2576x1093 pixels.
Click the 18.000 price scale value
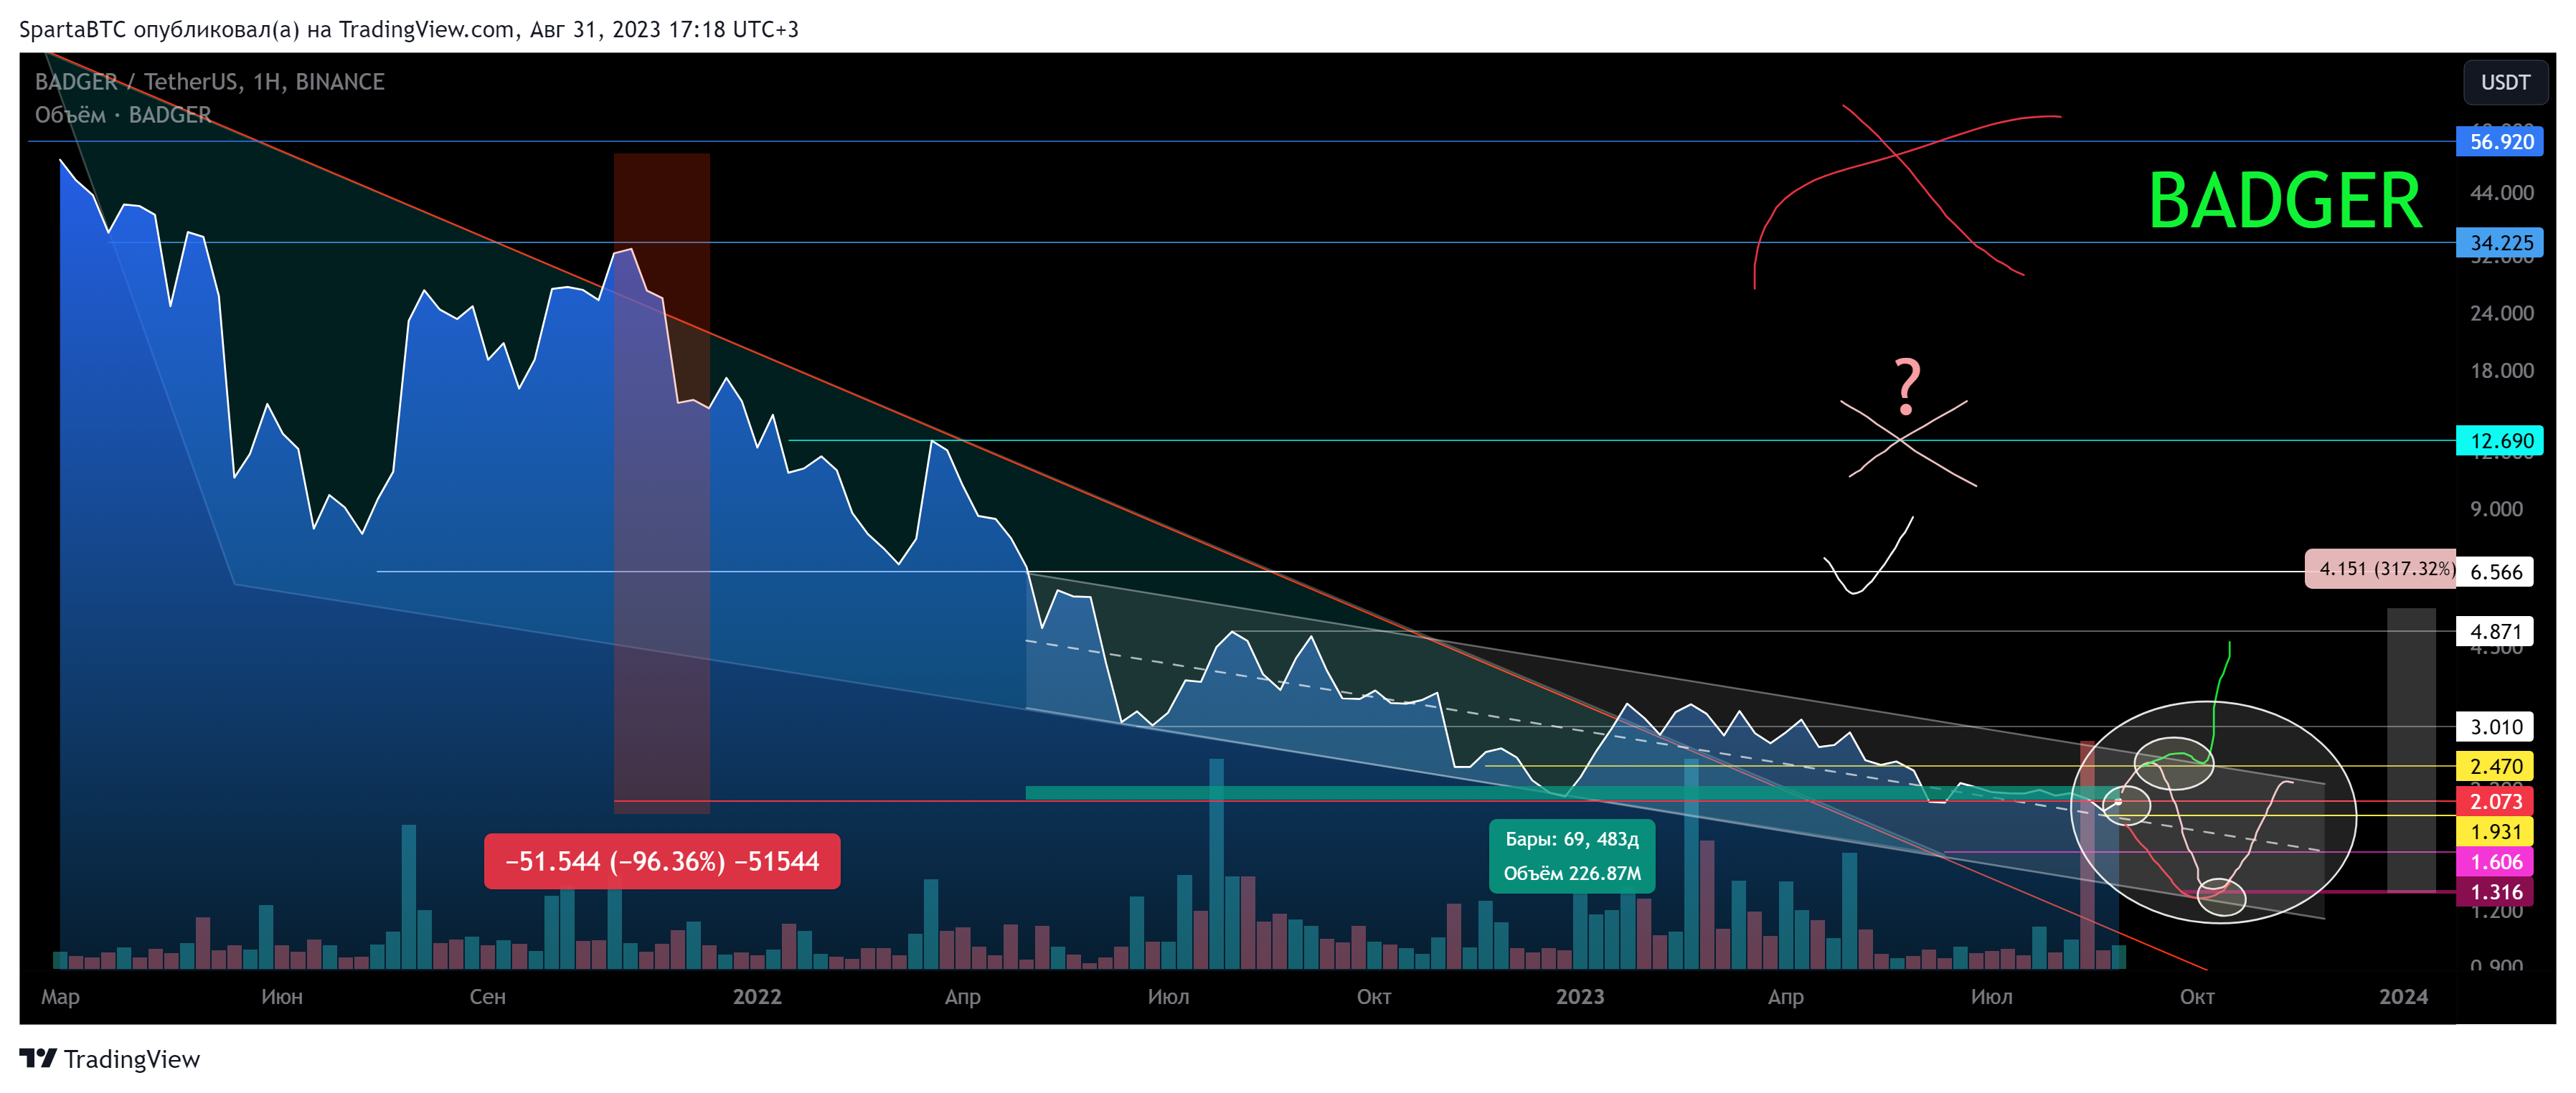point(2501,371)
